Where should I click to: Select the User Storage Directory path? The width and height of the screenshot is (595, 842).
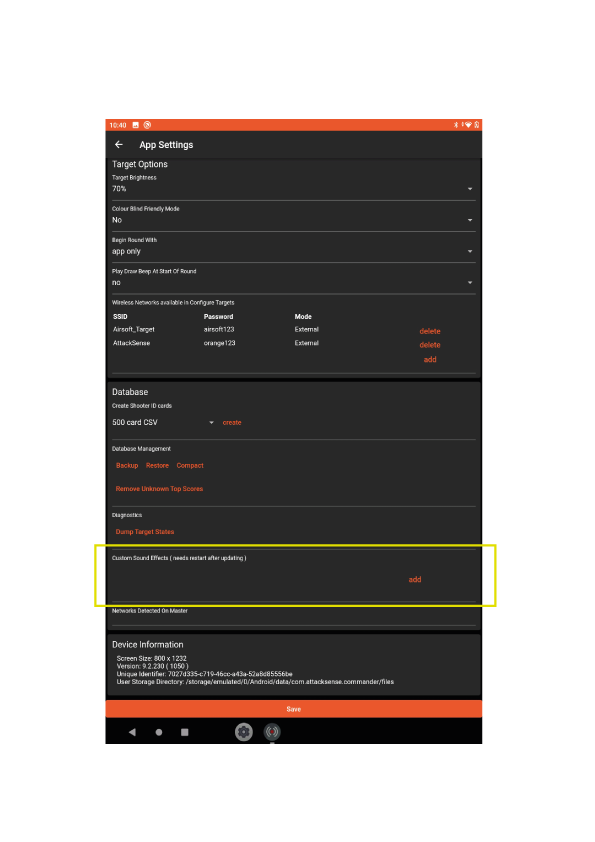click(255, 682)
